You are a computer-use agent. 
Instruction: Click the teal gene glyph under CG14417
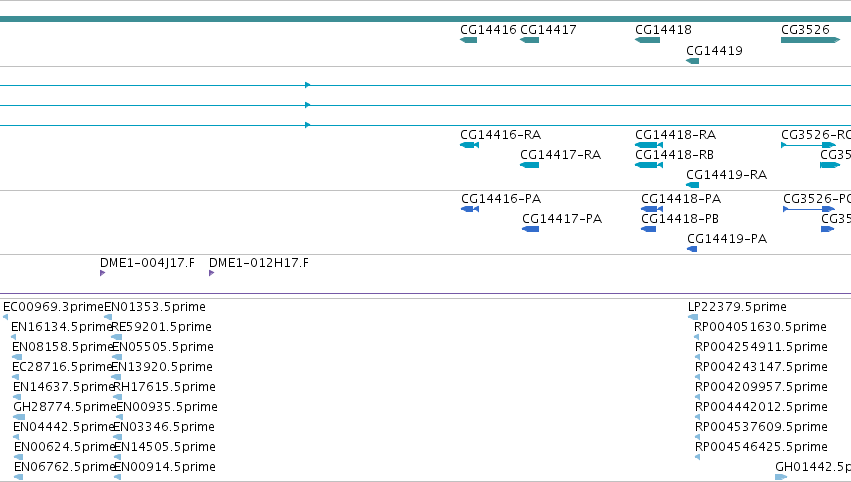tap(530, 40)
